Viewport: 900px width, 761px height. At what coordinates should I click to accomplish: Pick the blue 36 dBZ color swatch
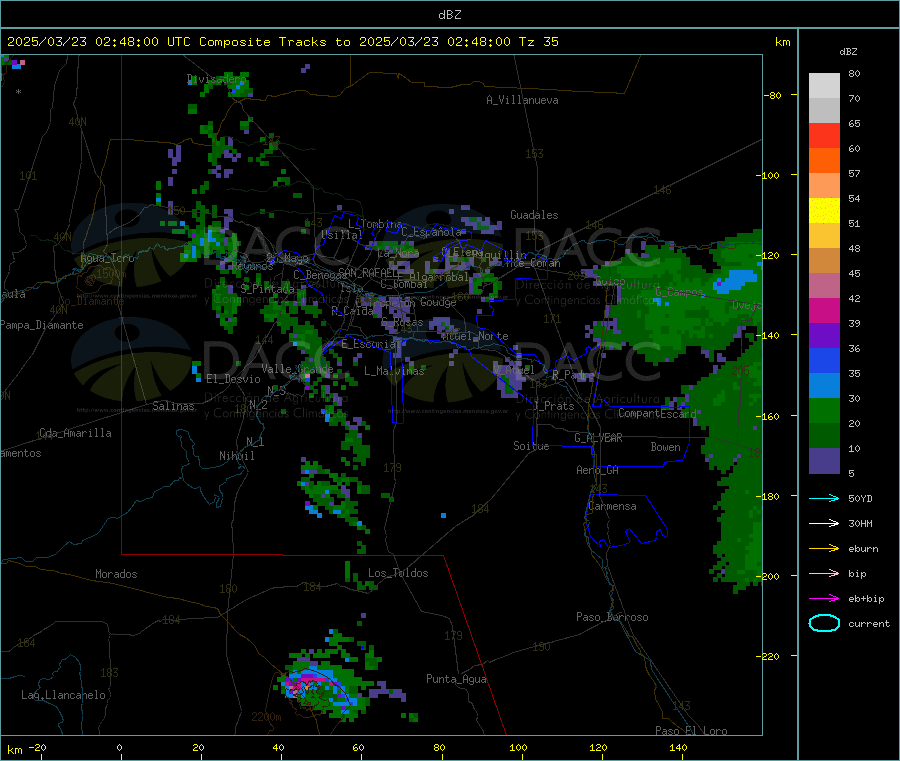click(x=824, y=360)
